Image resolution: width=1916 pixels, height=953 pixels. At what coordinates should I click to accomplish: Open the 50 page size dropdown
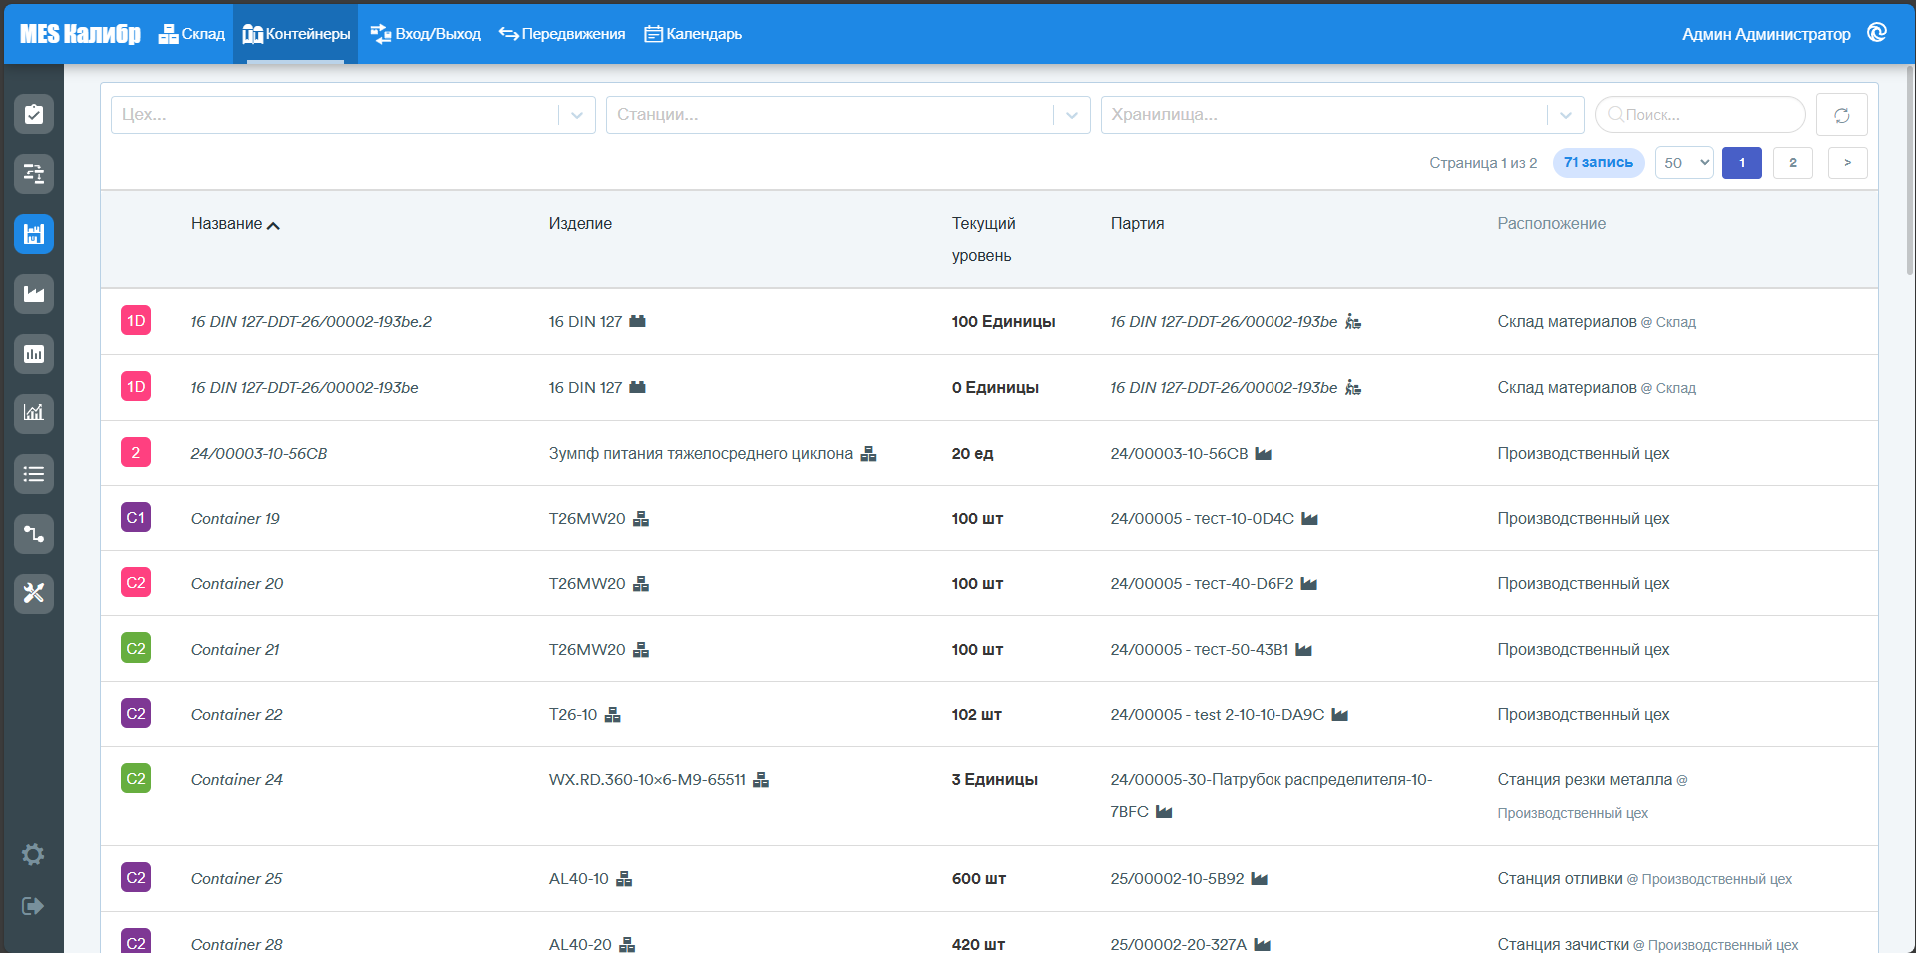(1684, 163)
